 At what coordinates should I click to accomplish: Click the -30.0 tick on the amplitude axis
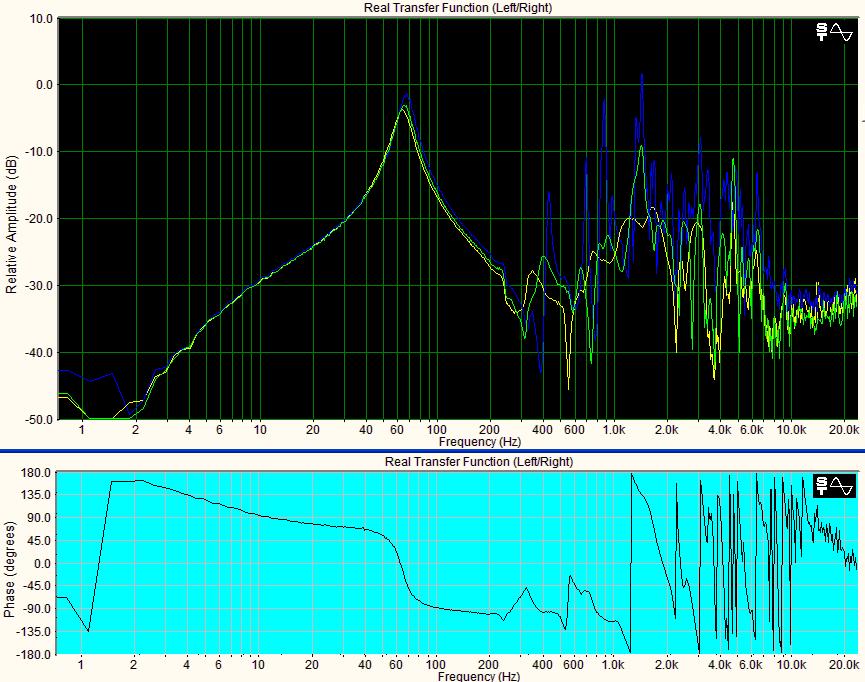coord(39,286)
